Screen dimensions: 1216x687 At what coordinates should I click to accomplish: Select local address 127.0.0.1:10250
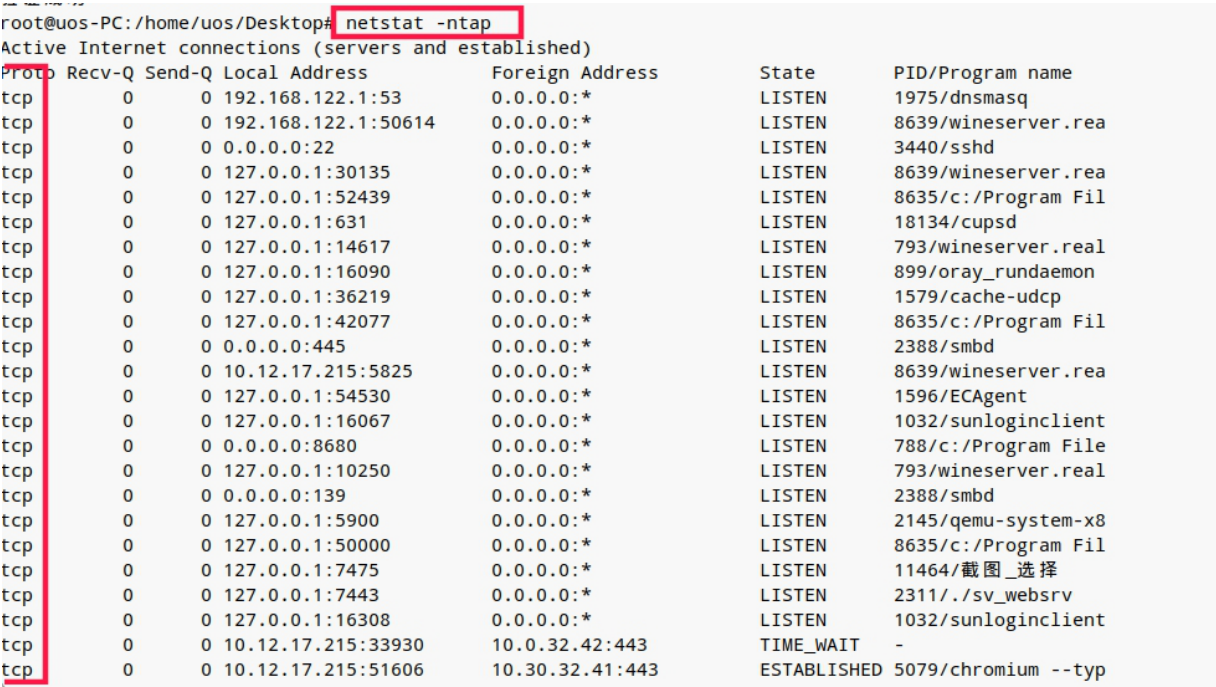[x=307, y=471]
